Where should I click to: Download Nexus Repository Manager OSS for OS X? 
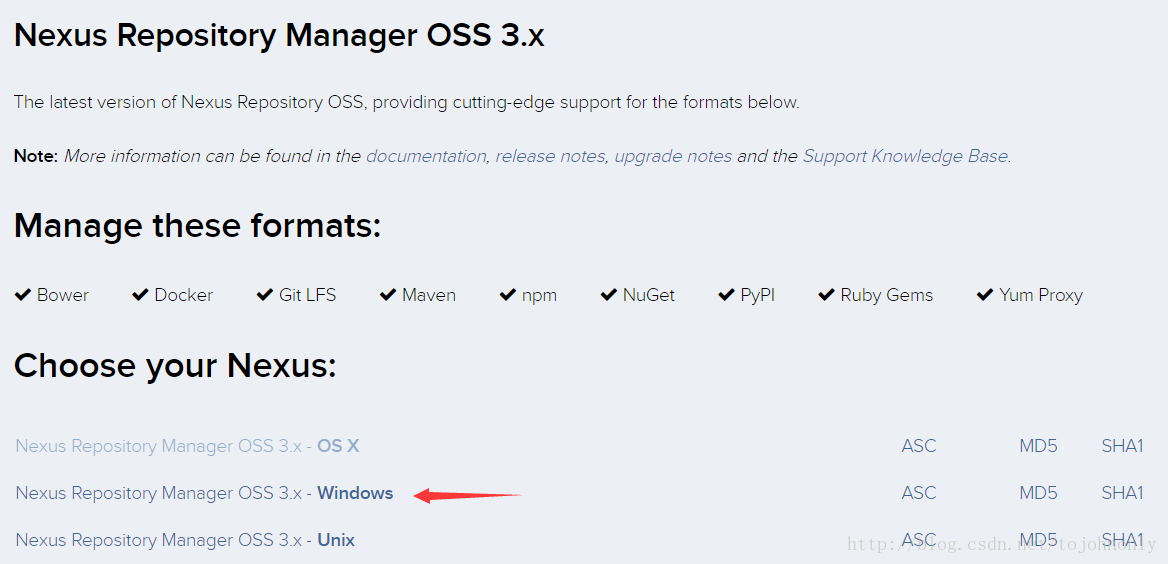(188, 446)
